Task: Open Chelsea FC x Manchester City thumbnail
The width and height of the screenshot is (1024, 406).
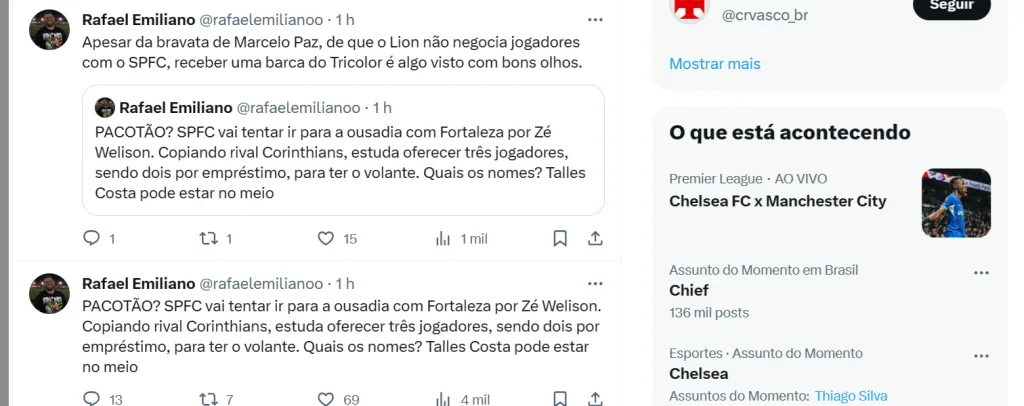Action: pyautogui.click(x=955, y=202)
